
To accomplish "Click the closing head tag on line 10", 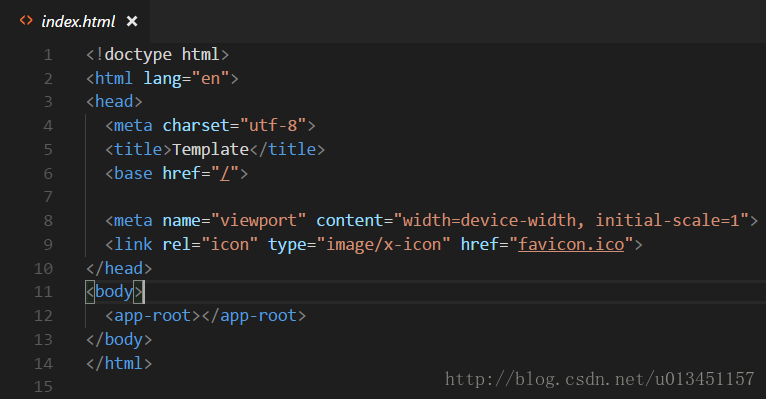I will coord(119,269).
